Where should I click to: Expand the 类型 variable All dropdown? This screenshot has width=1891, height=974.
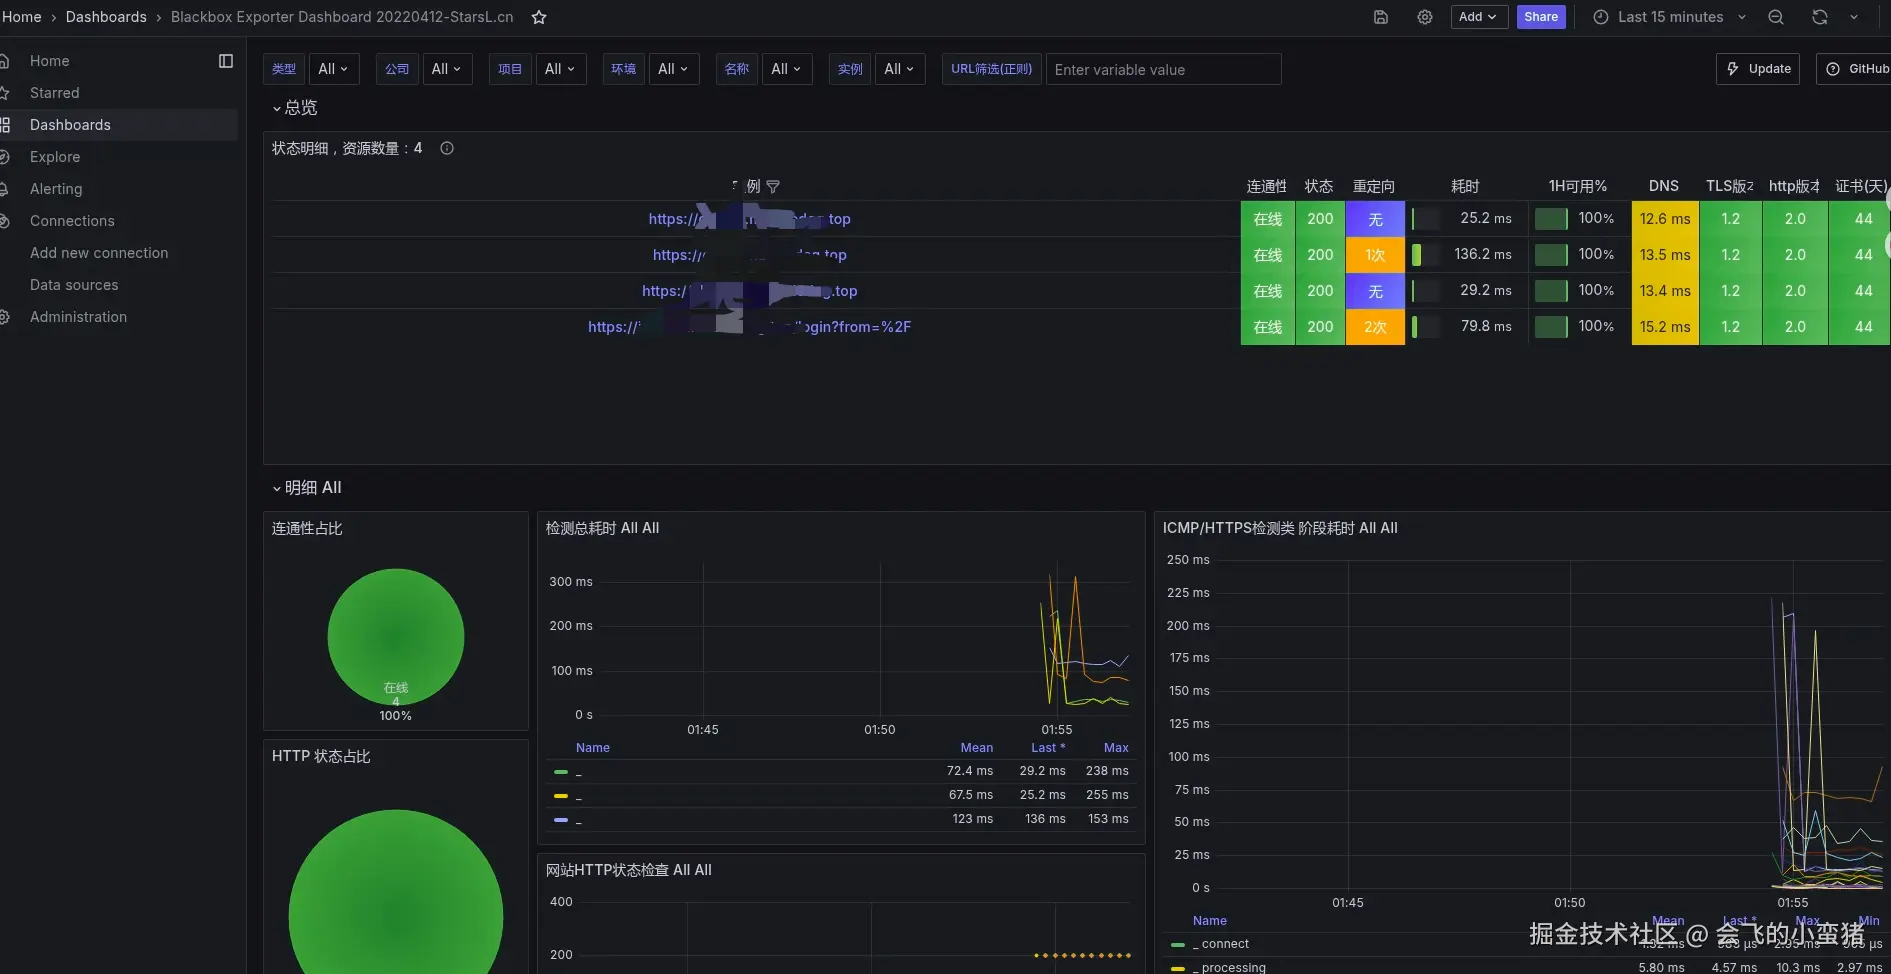tap(333, 69)
